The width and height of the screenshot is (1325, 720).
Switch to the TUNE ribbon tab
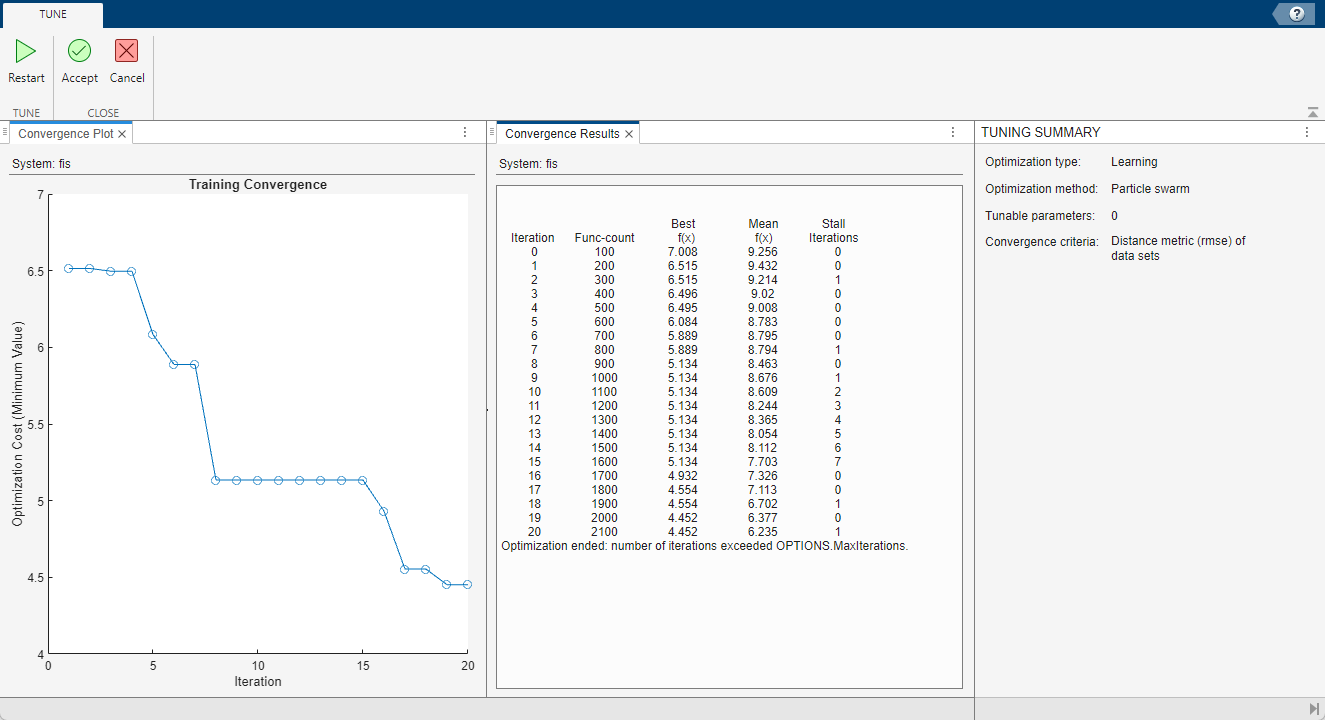tap(52, 14)
